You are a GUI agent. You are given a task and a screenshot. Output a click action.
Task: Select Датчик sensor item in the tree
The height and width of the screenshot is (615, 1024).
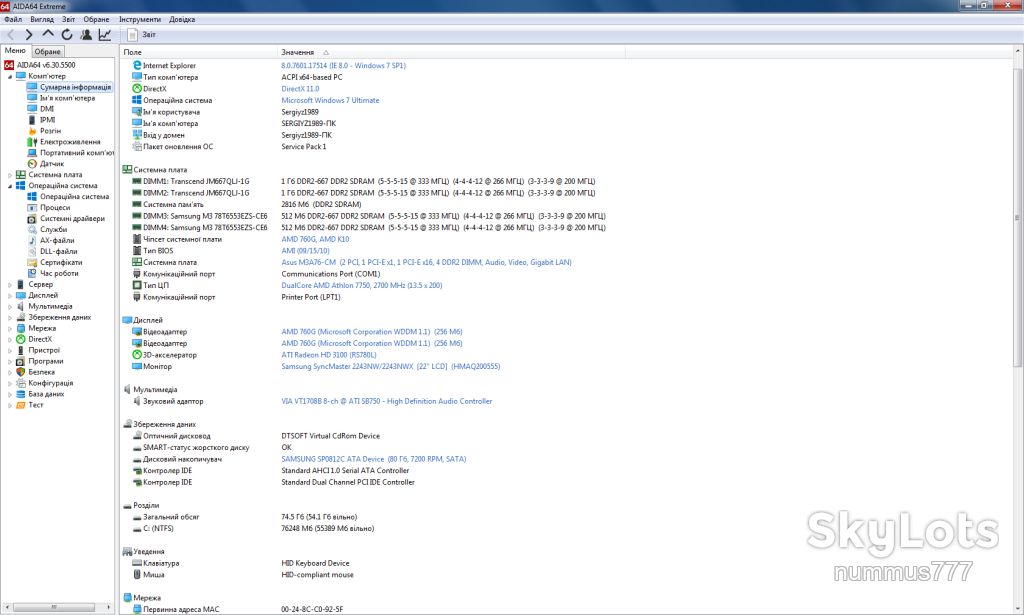(x=52, y=164)
